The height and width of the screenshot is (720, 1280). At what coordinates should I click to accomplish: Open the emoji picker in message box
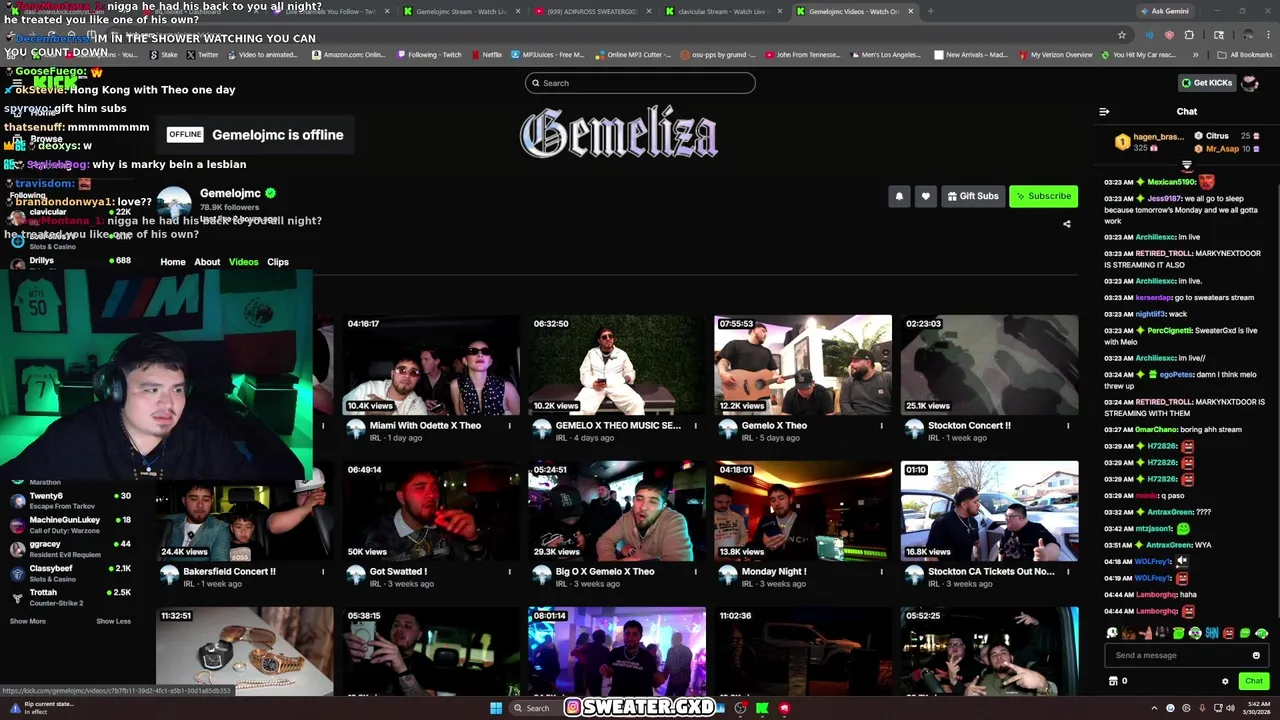[1256, 655]
